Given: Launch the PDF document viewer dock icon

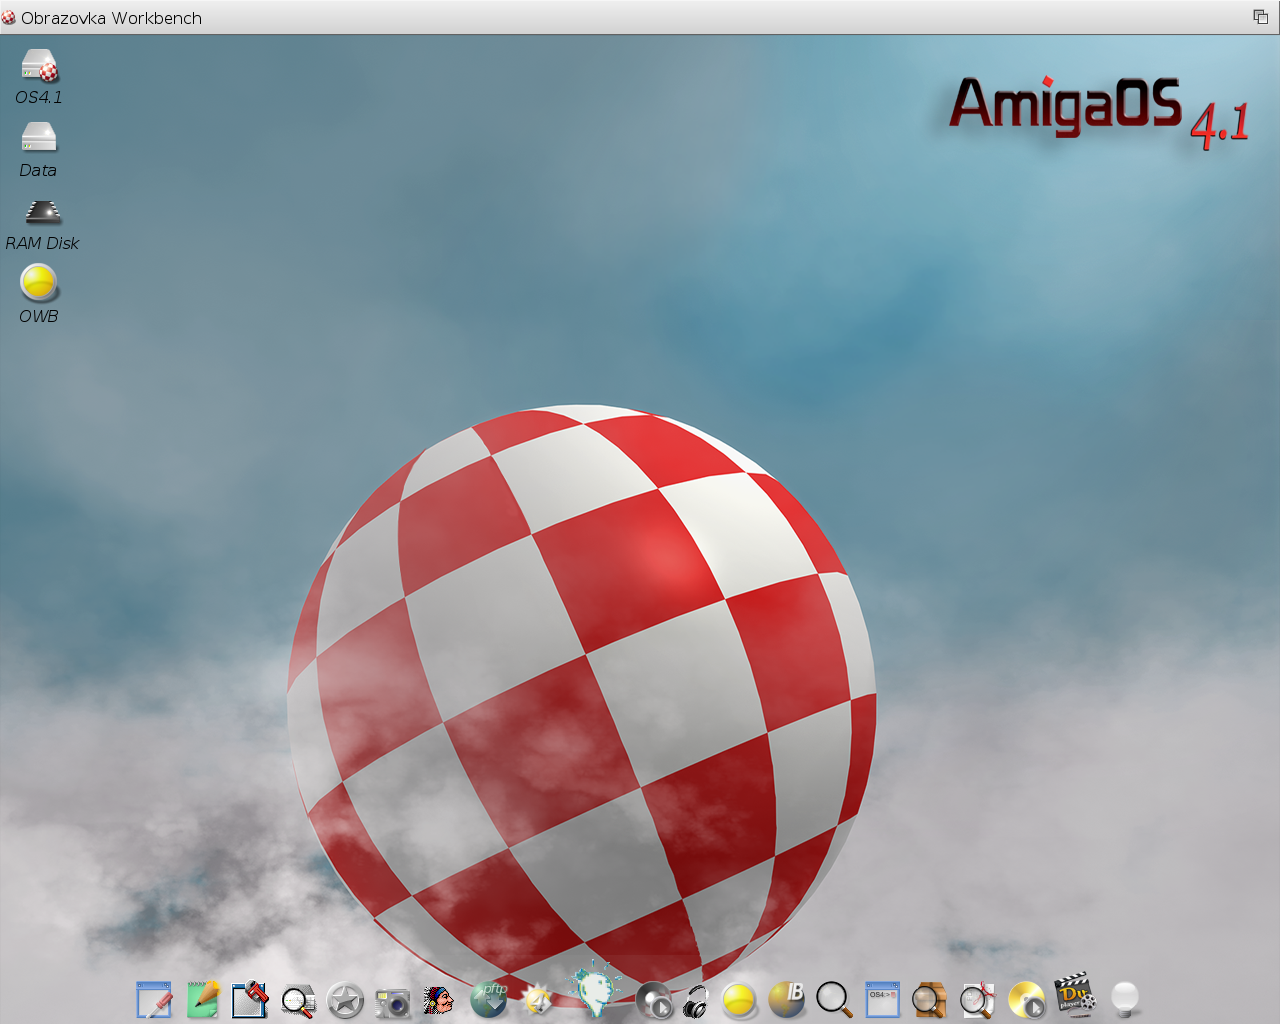Looking at the screenshot, I should (x=977, y=1000).
